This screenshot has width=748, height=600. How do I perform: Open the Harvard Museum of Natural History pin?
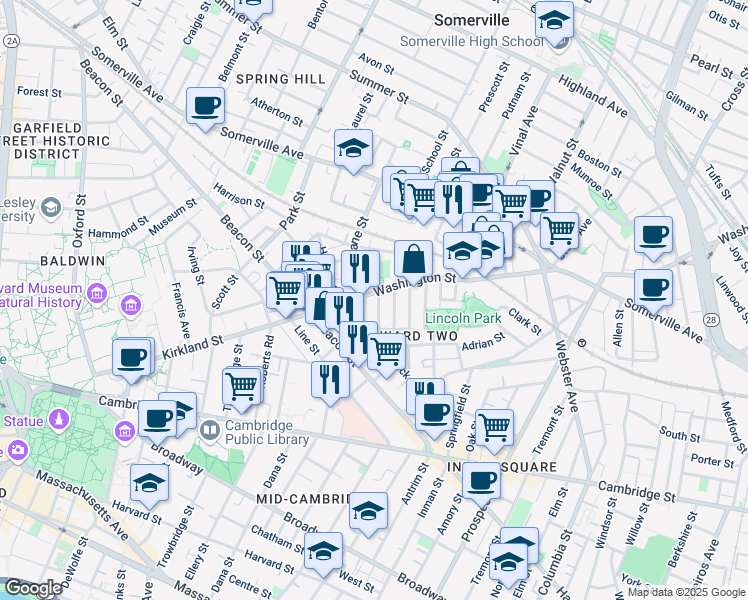(97, 292)
